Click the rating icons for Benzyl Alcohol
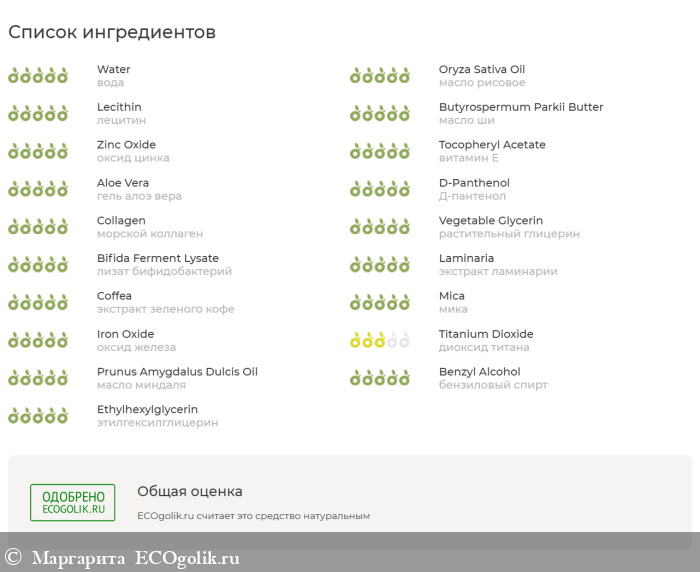This screenshot has height=572, width=700. click(380, 378)
